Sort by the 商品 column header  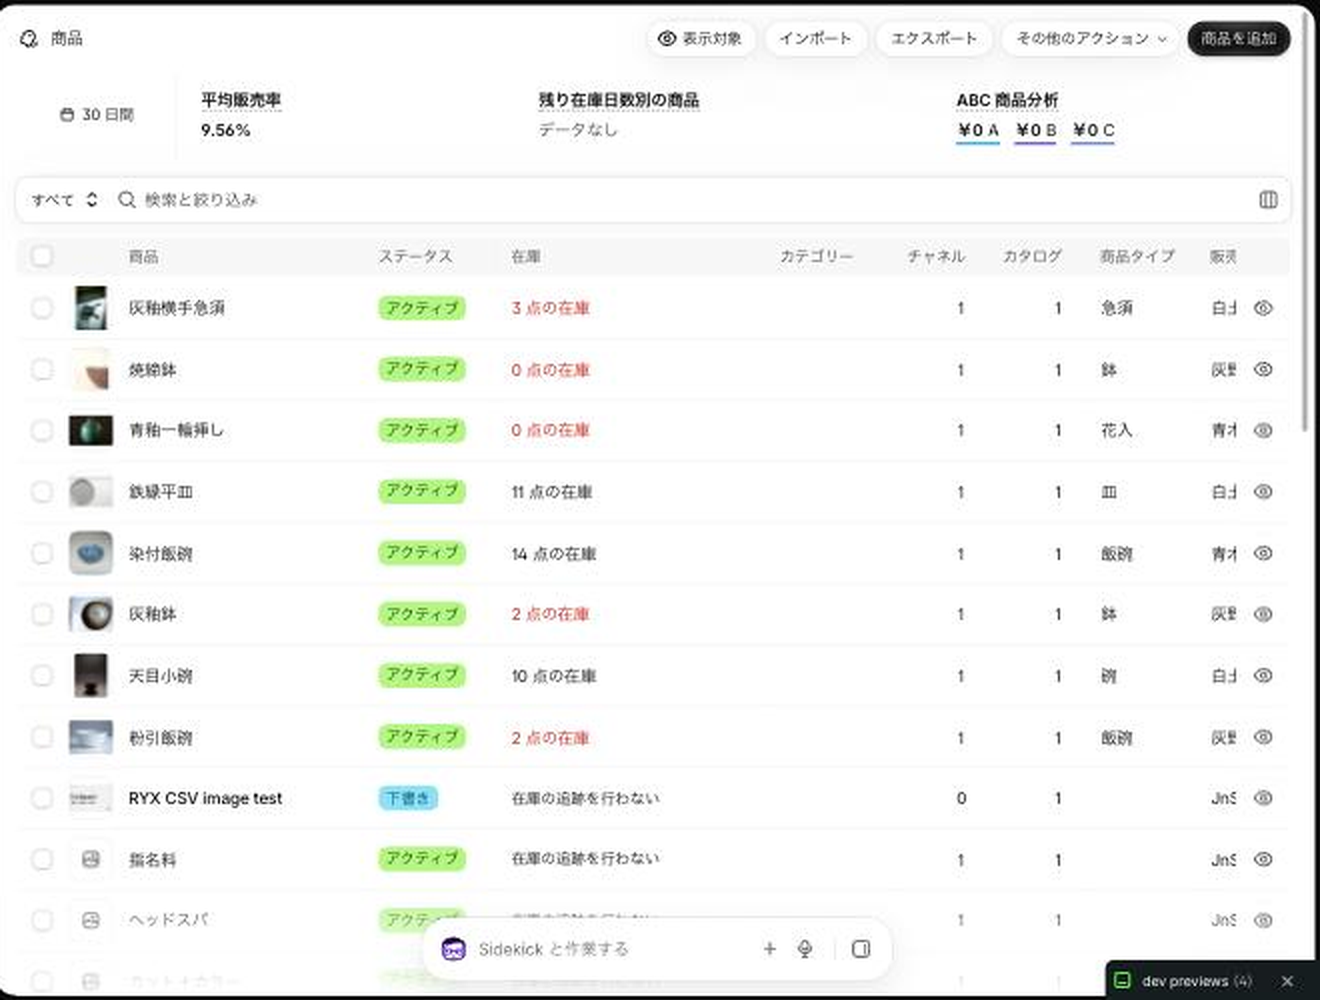144,257
